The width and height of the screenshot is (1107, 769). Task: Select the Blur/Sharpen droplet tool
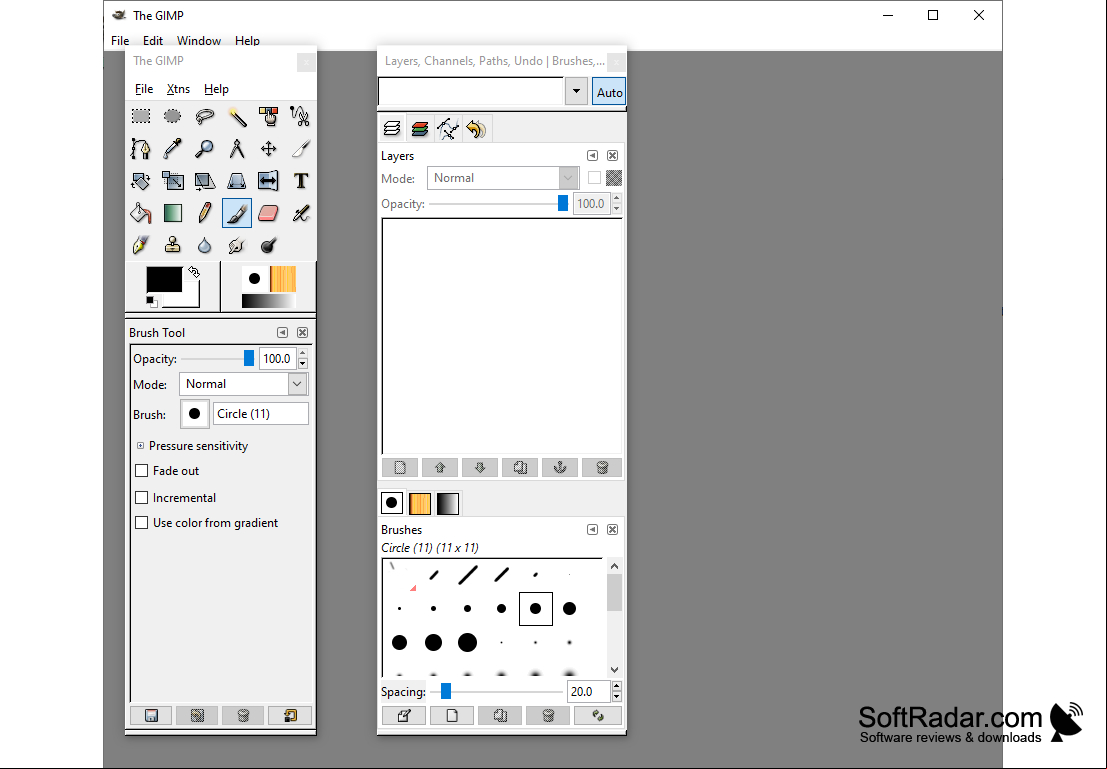click(205, 245)
